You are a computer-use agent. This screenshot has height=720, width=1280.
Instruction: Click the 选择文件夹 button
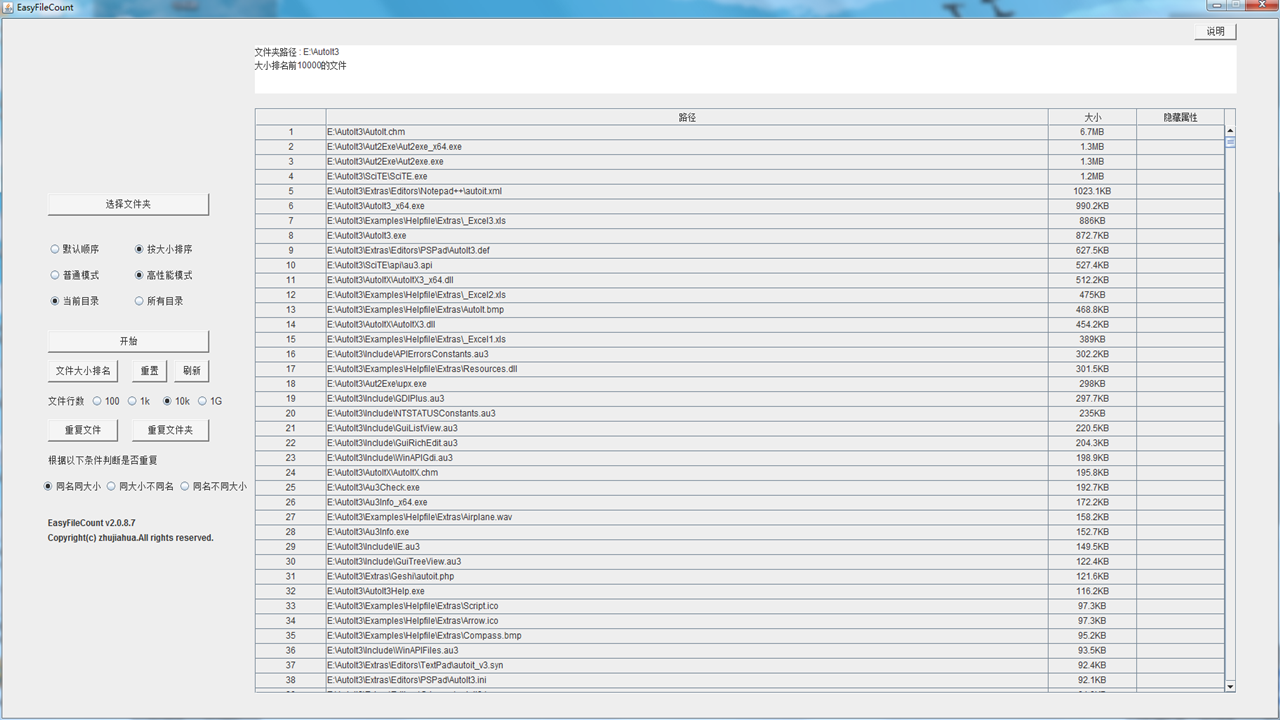point(128,204)
